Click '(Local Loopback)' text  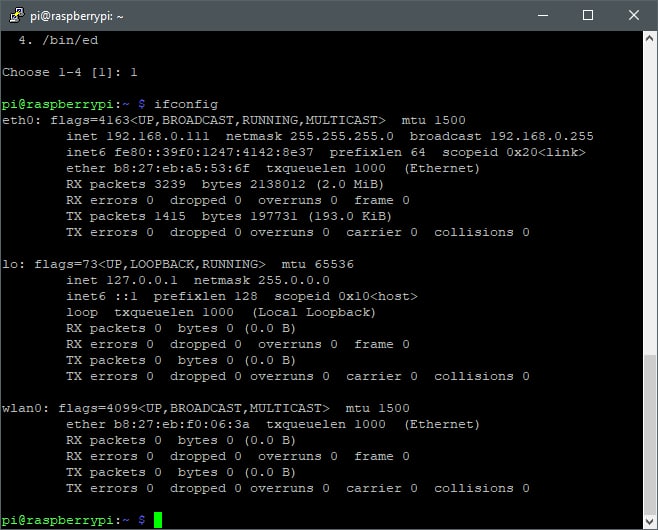click(x=314, y=313)
